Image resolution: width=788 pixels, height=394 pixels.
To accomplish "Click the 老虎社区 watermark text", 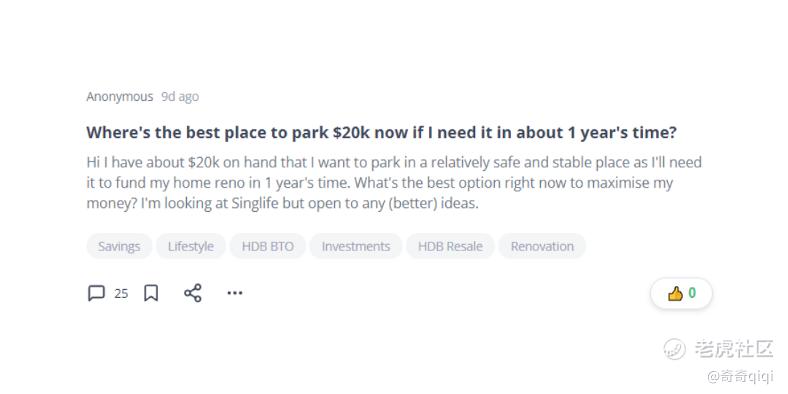I will pyautogui.click(x=734, y=348).
